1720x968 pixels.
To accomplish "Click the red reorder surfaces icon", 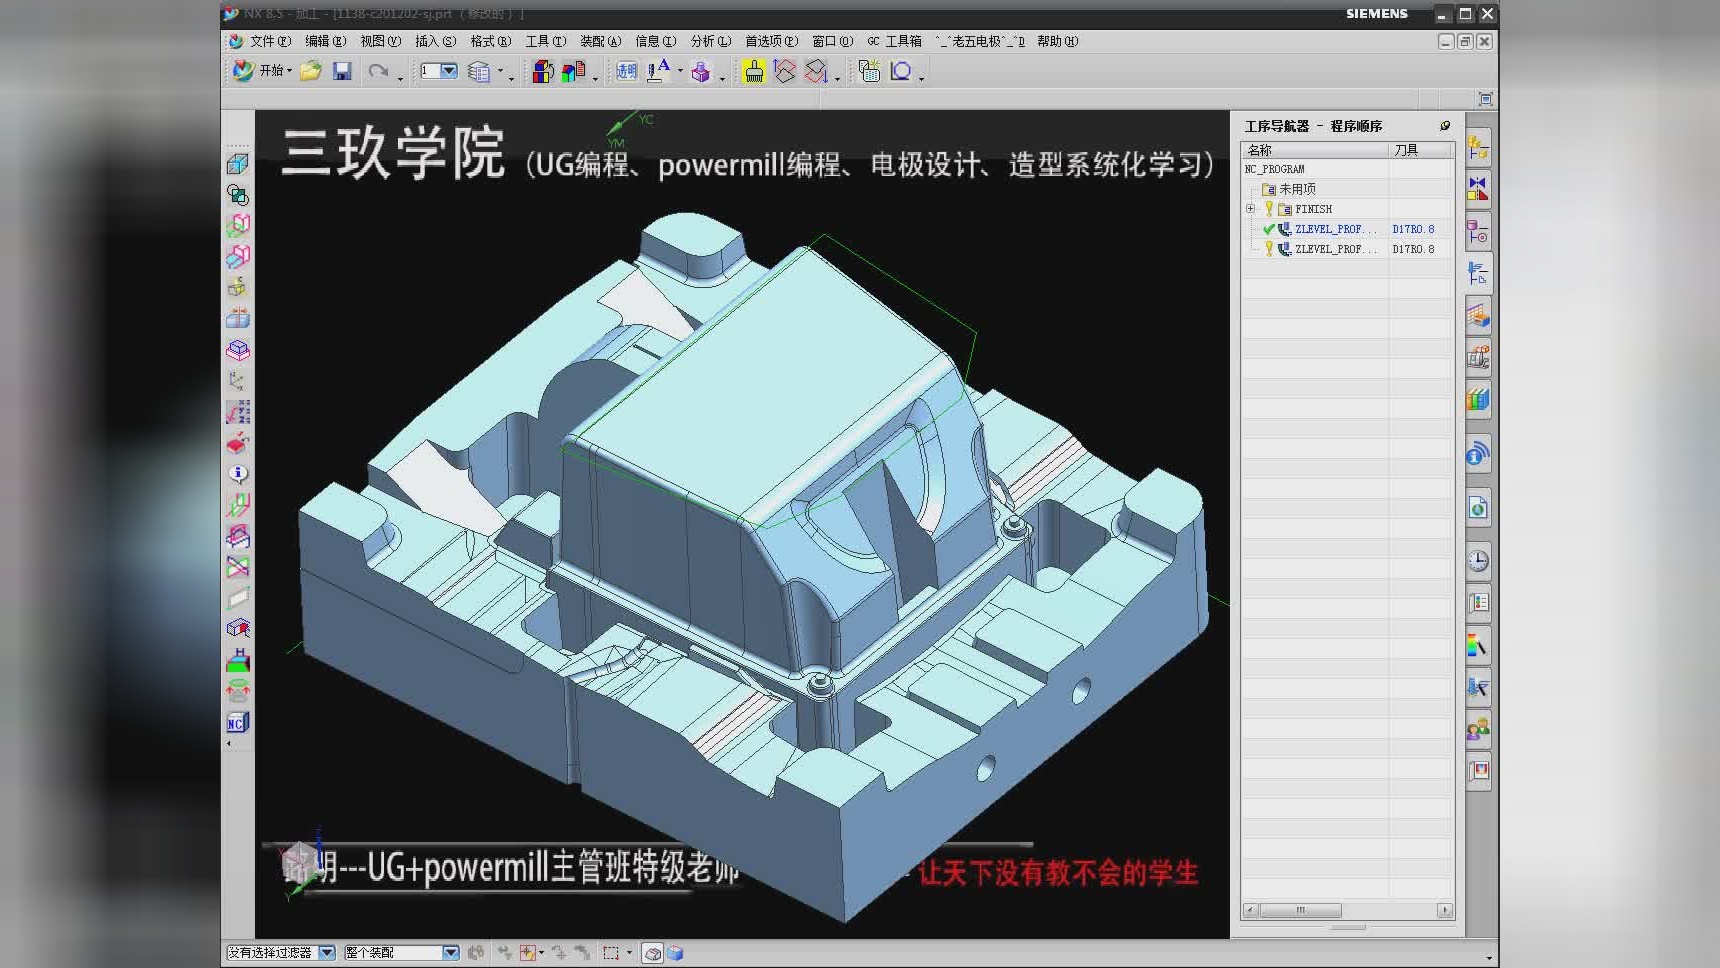I will pyautogui.click(x=785, y=71).
